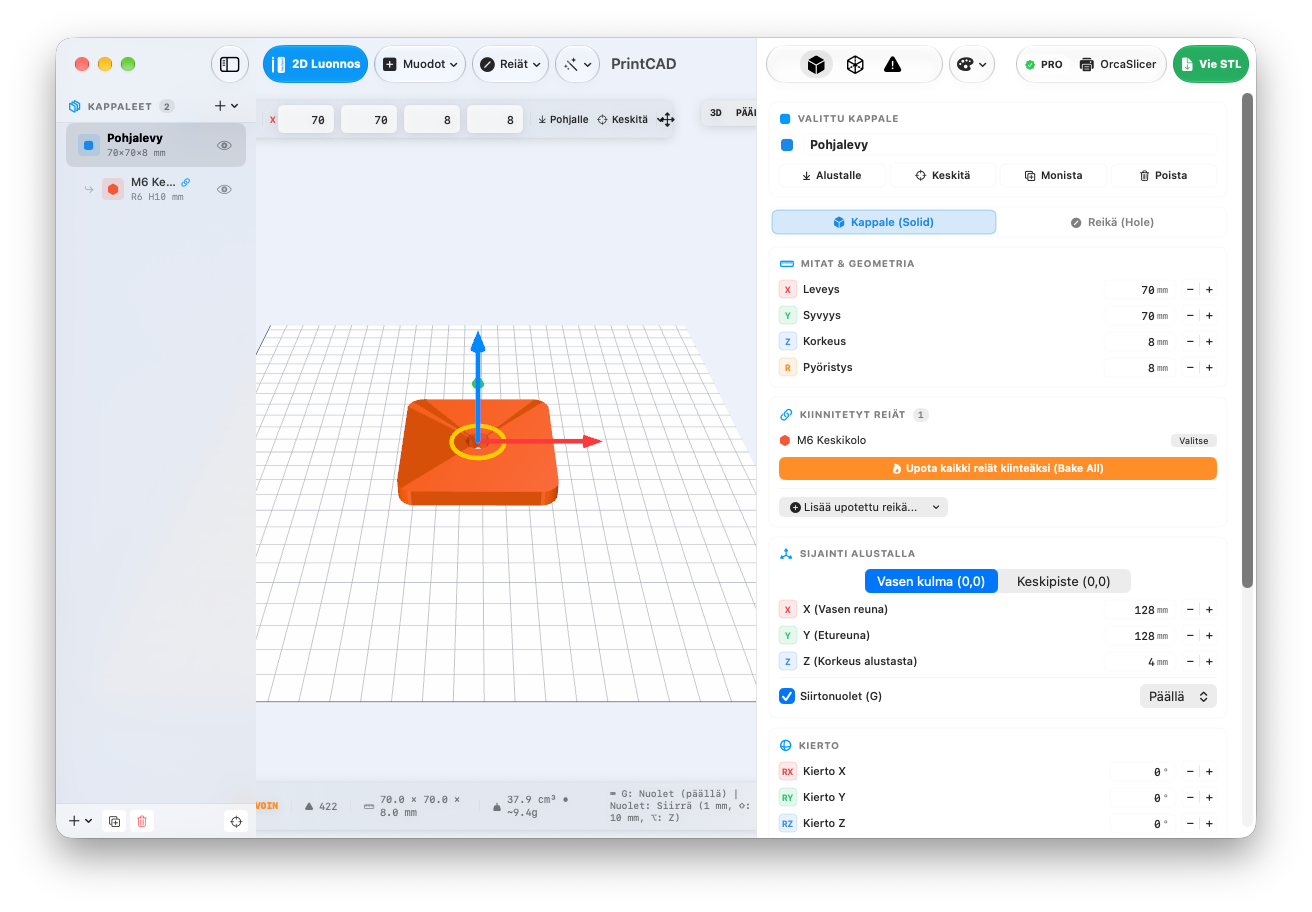1312x912 pixels.
Task: Select the solid cube view mode icon
Action: 817,64
